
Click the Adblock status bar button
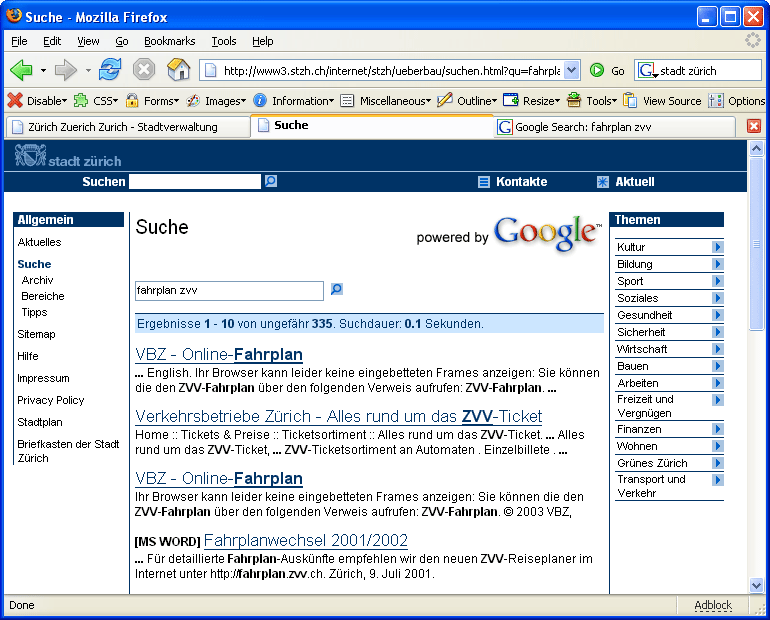[713, 606]
